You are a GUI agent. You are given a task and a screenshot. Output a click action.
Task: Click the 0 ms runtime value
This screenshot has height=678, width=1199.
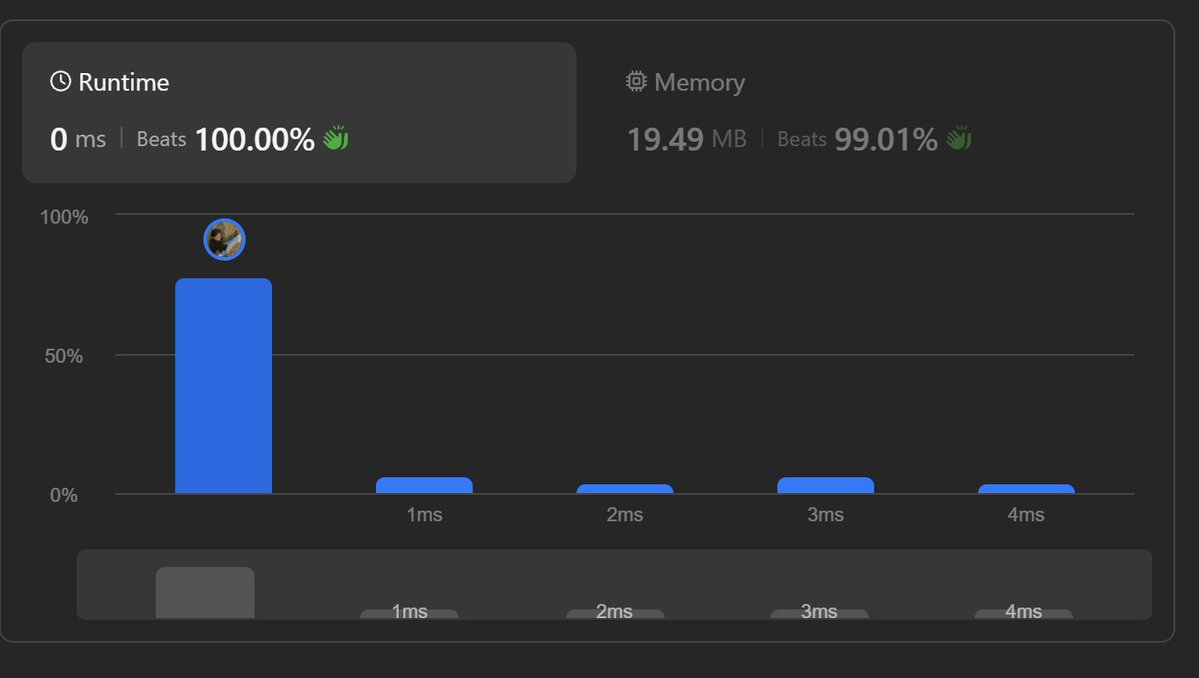point(78,139)
